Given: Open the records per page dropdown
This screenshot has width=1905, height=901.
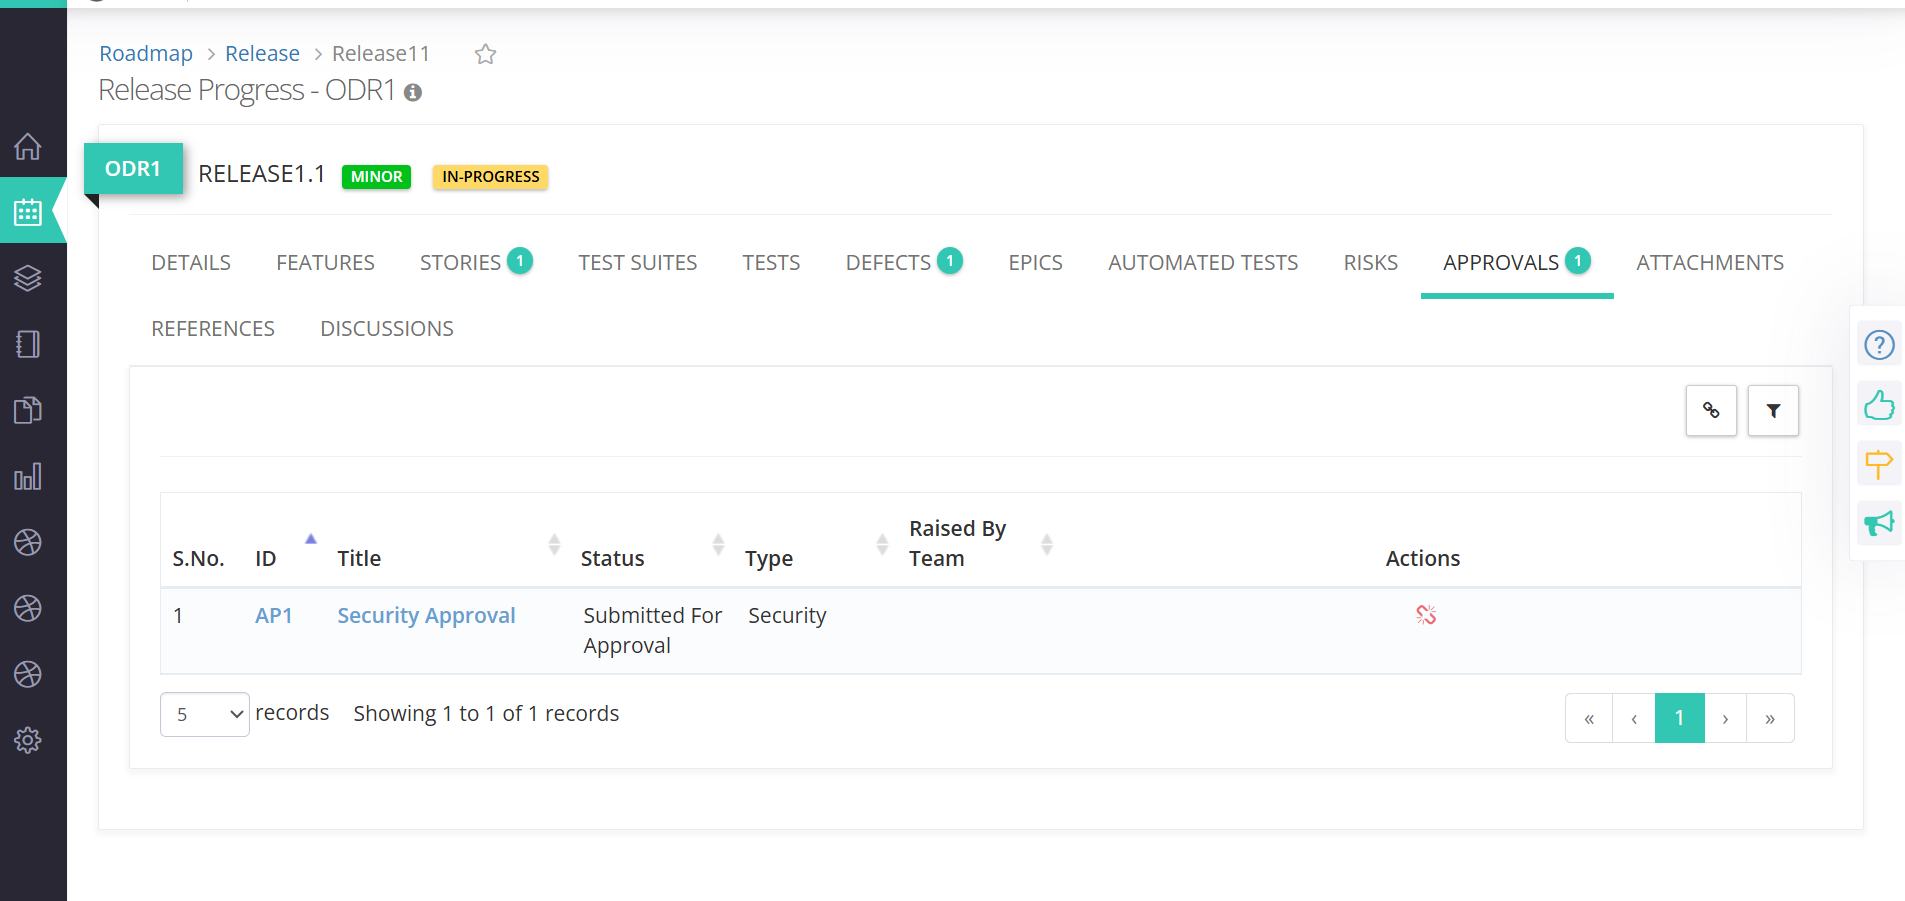Looking at the screenshot, I should 205,714.
